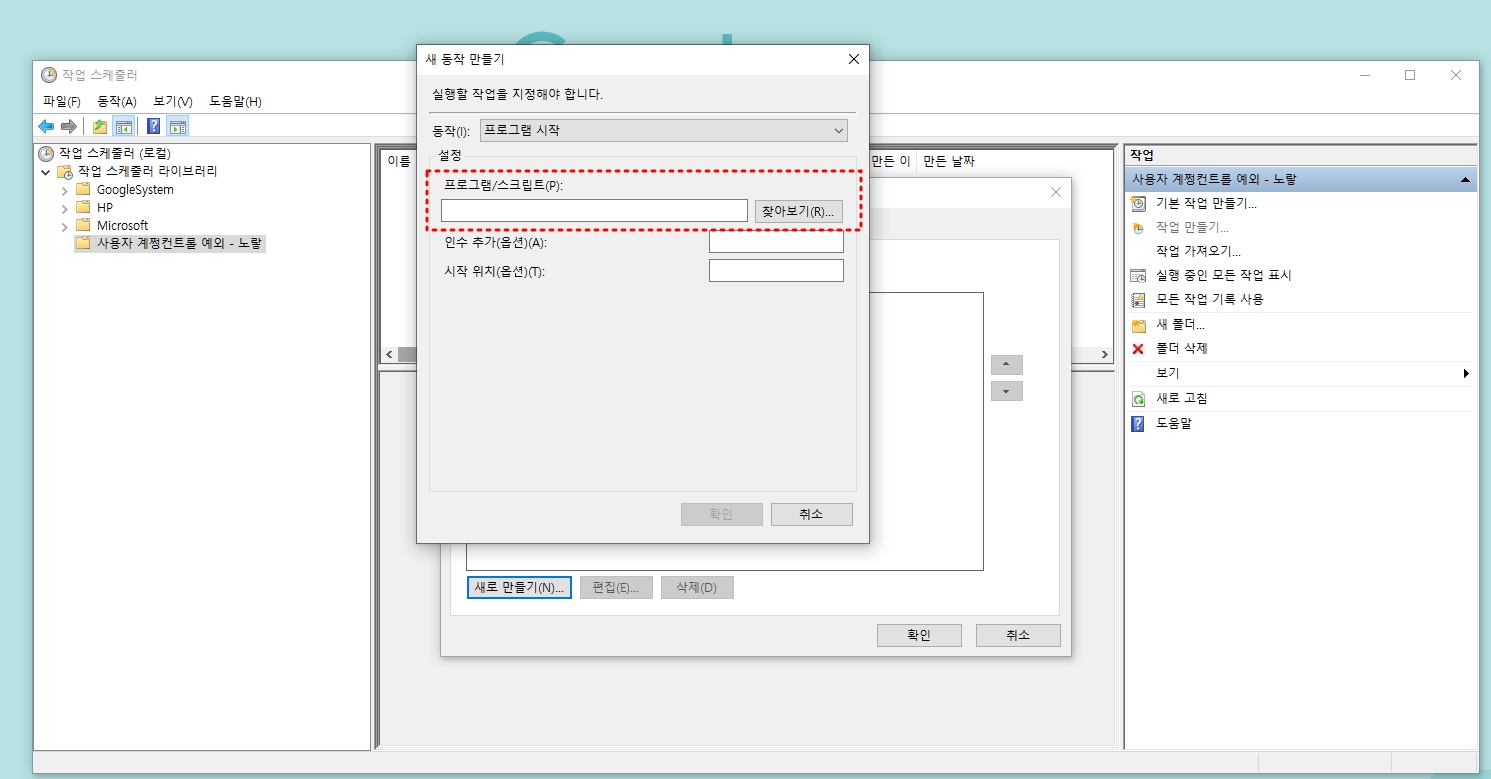The width and height of the screenshot is (1491, 779).
Task: Click grayed 확인 in 새 동작 만들기 dialog
Action: pyautogui.click(x=721, y=514)
